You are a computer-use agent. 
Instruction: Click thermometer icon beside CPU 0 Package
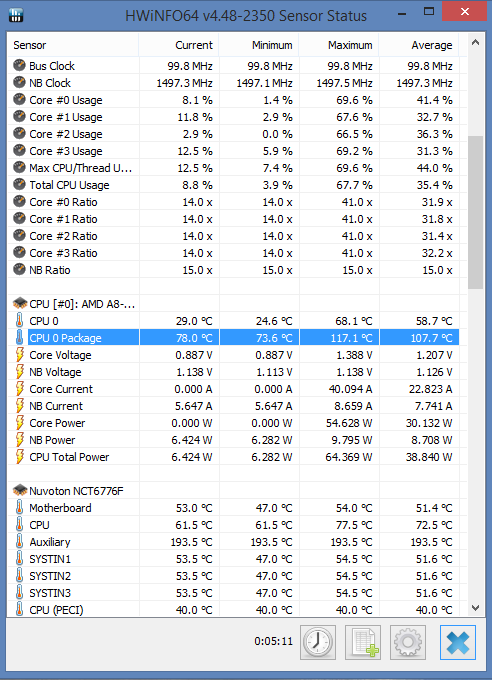(20, 337)
